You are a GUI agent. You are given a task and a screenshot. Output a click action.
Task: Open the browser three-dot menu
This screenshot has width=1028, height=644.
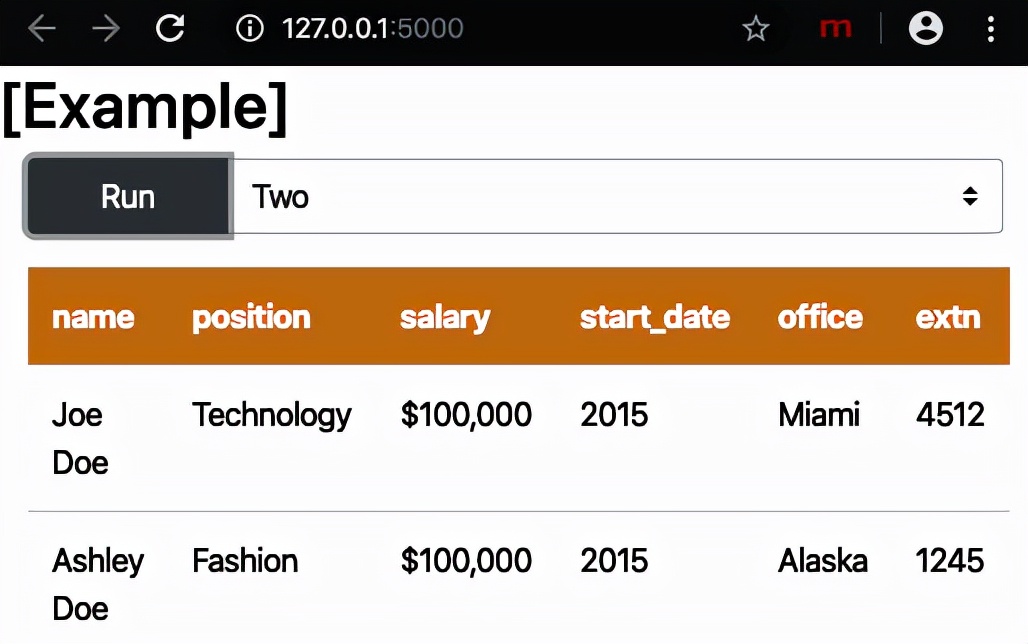(991, 29)
